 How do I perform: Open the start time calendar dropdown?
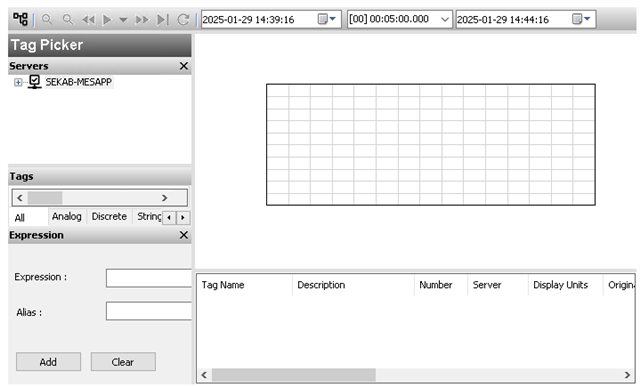327,19
